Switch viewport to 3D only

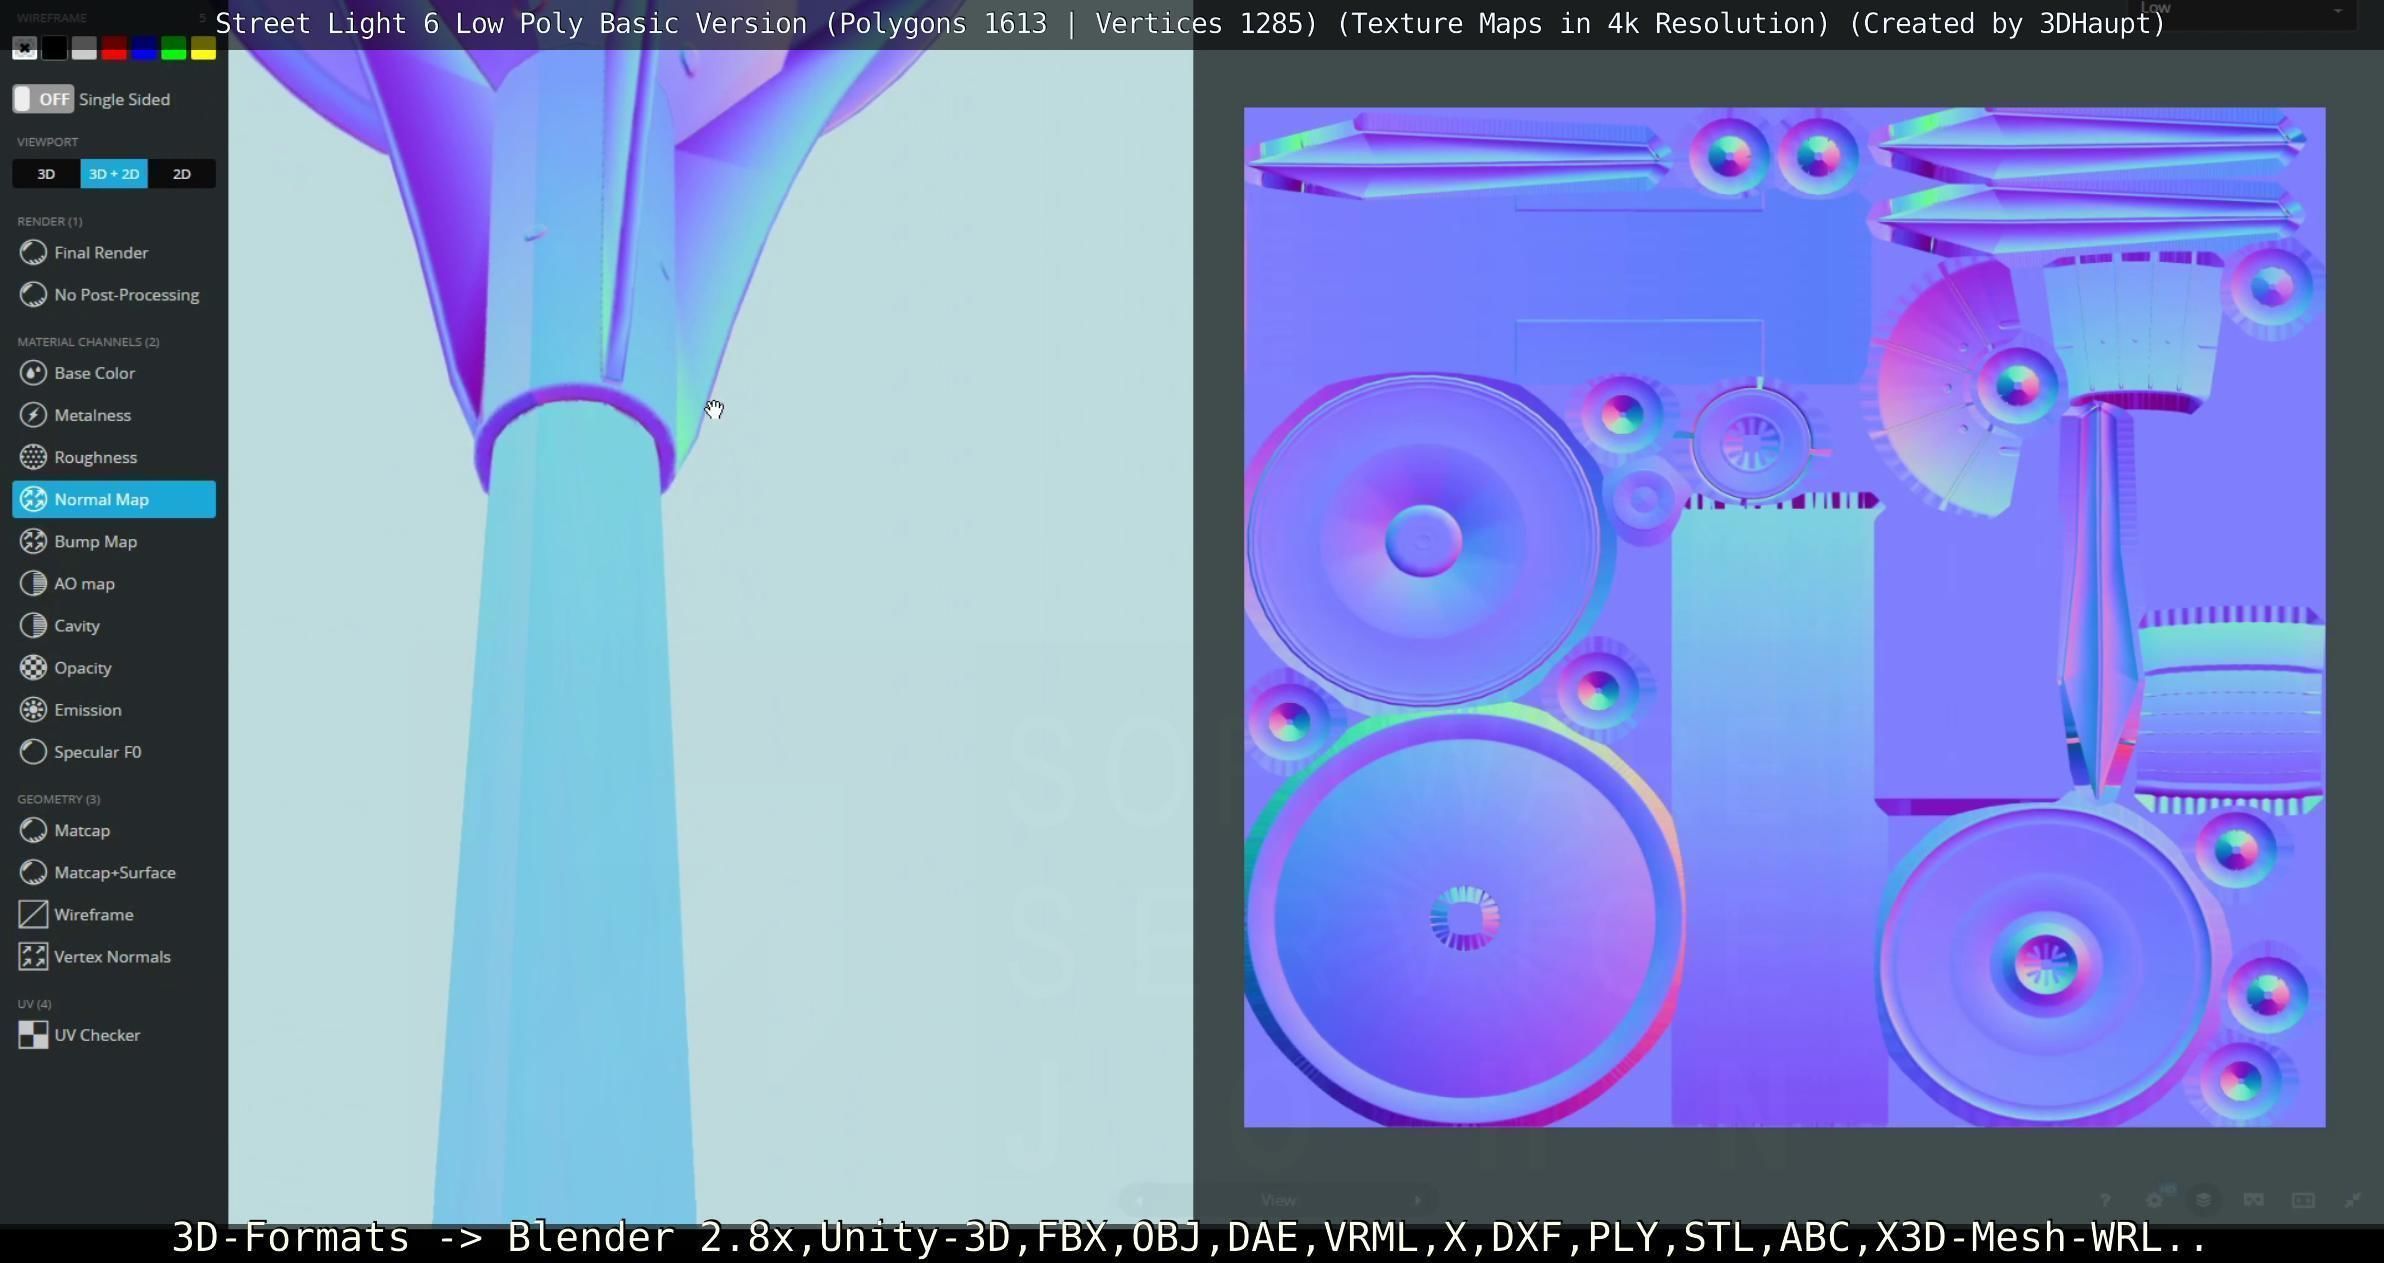[x=46, y=174]
